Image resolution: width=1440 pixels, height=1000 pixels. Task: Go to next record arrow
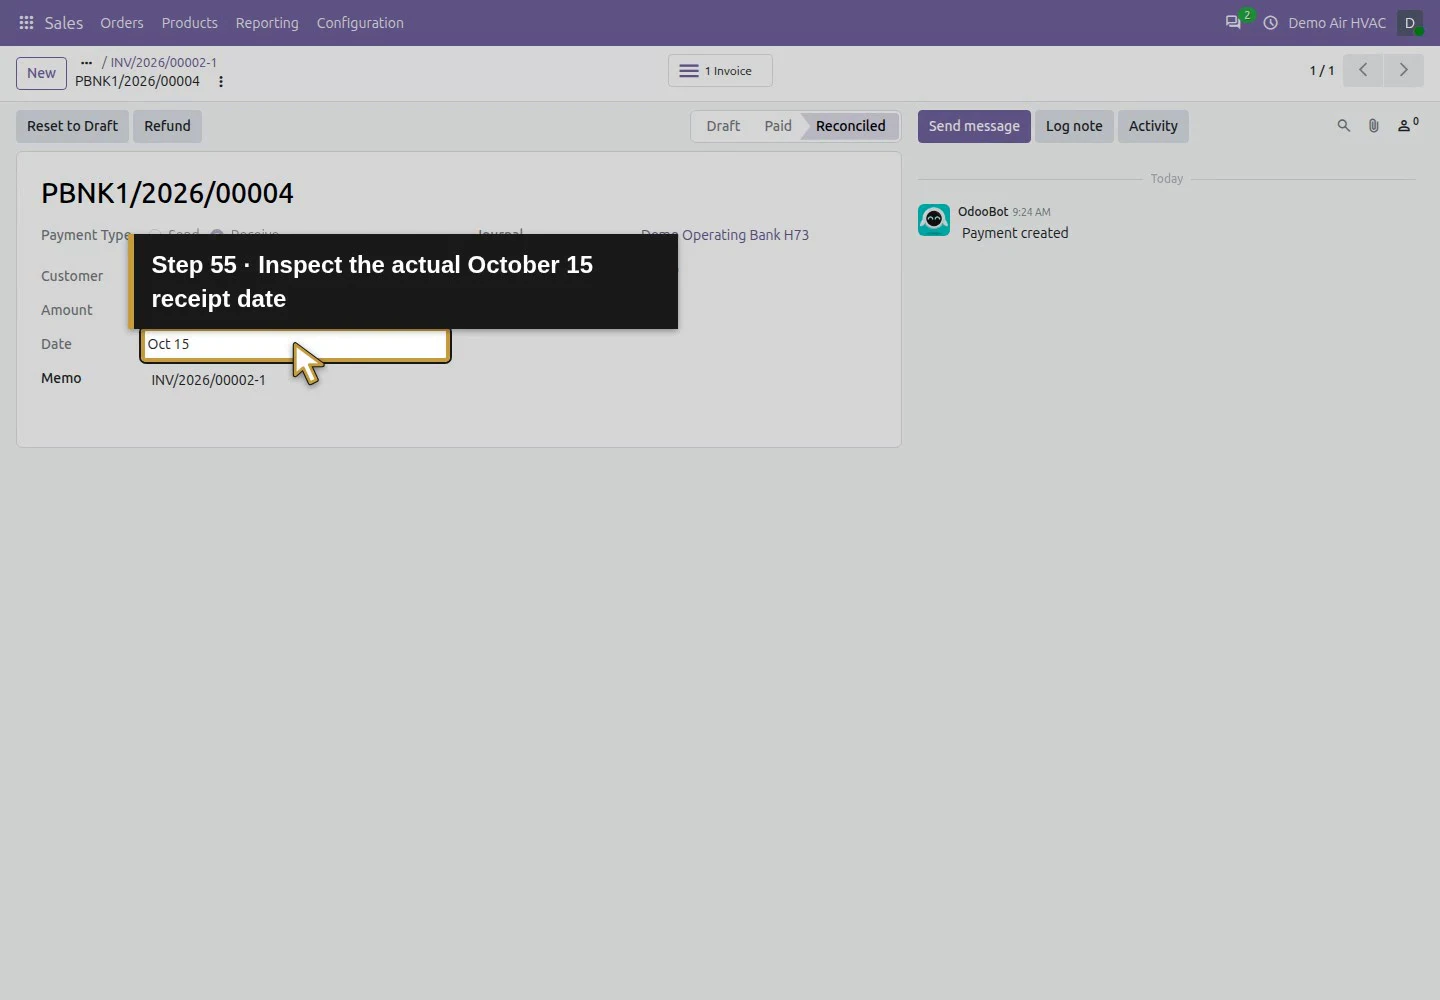pyautogui.click(x=1403, y=70)
